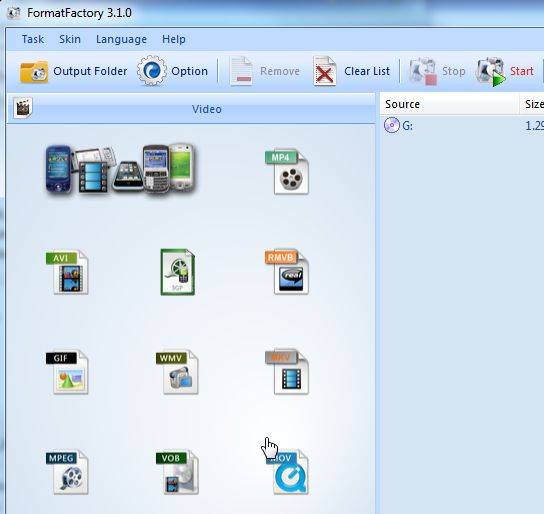Choose the MOV QuickTime format icon
Screen dimensions: 544x514
287,472
